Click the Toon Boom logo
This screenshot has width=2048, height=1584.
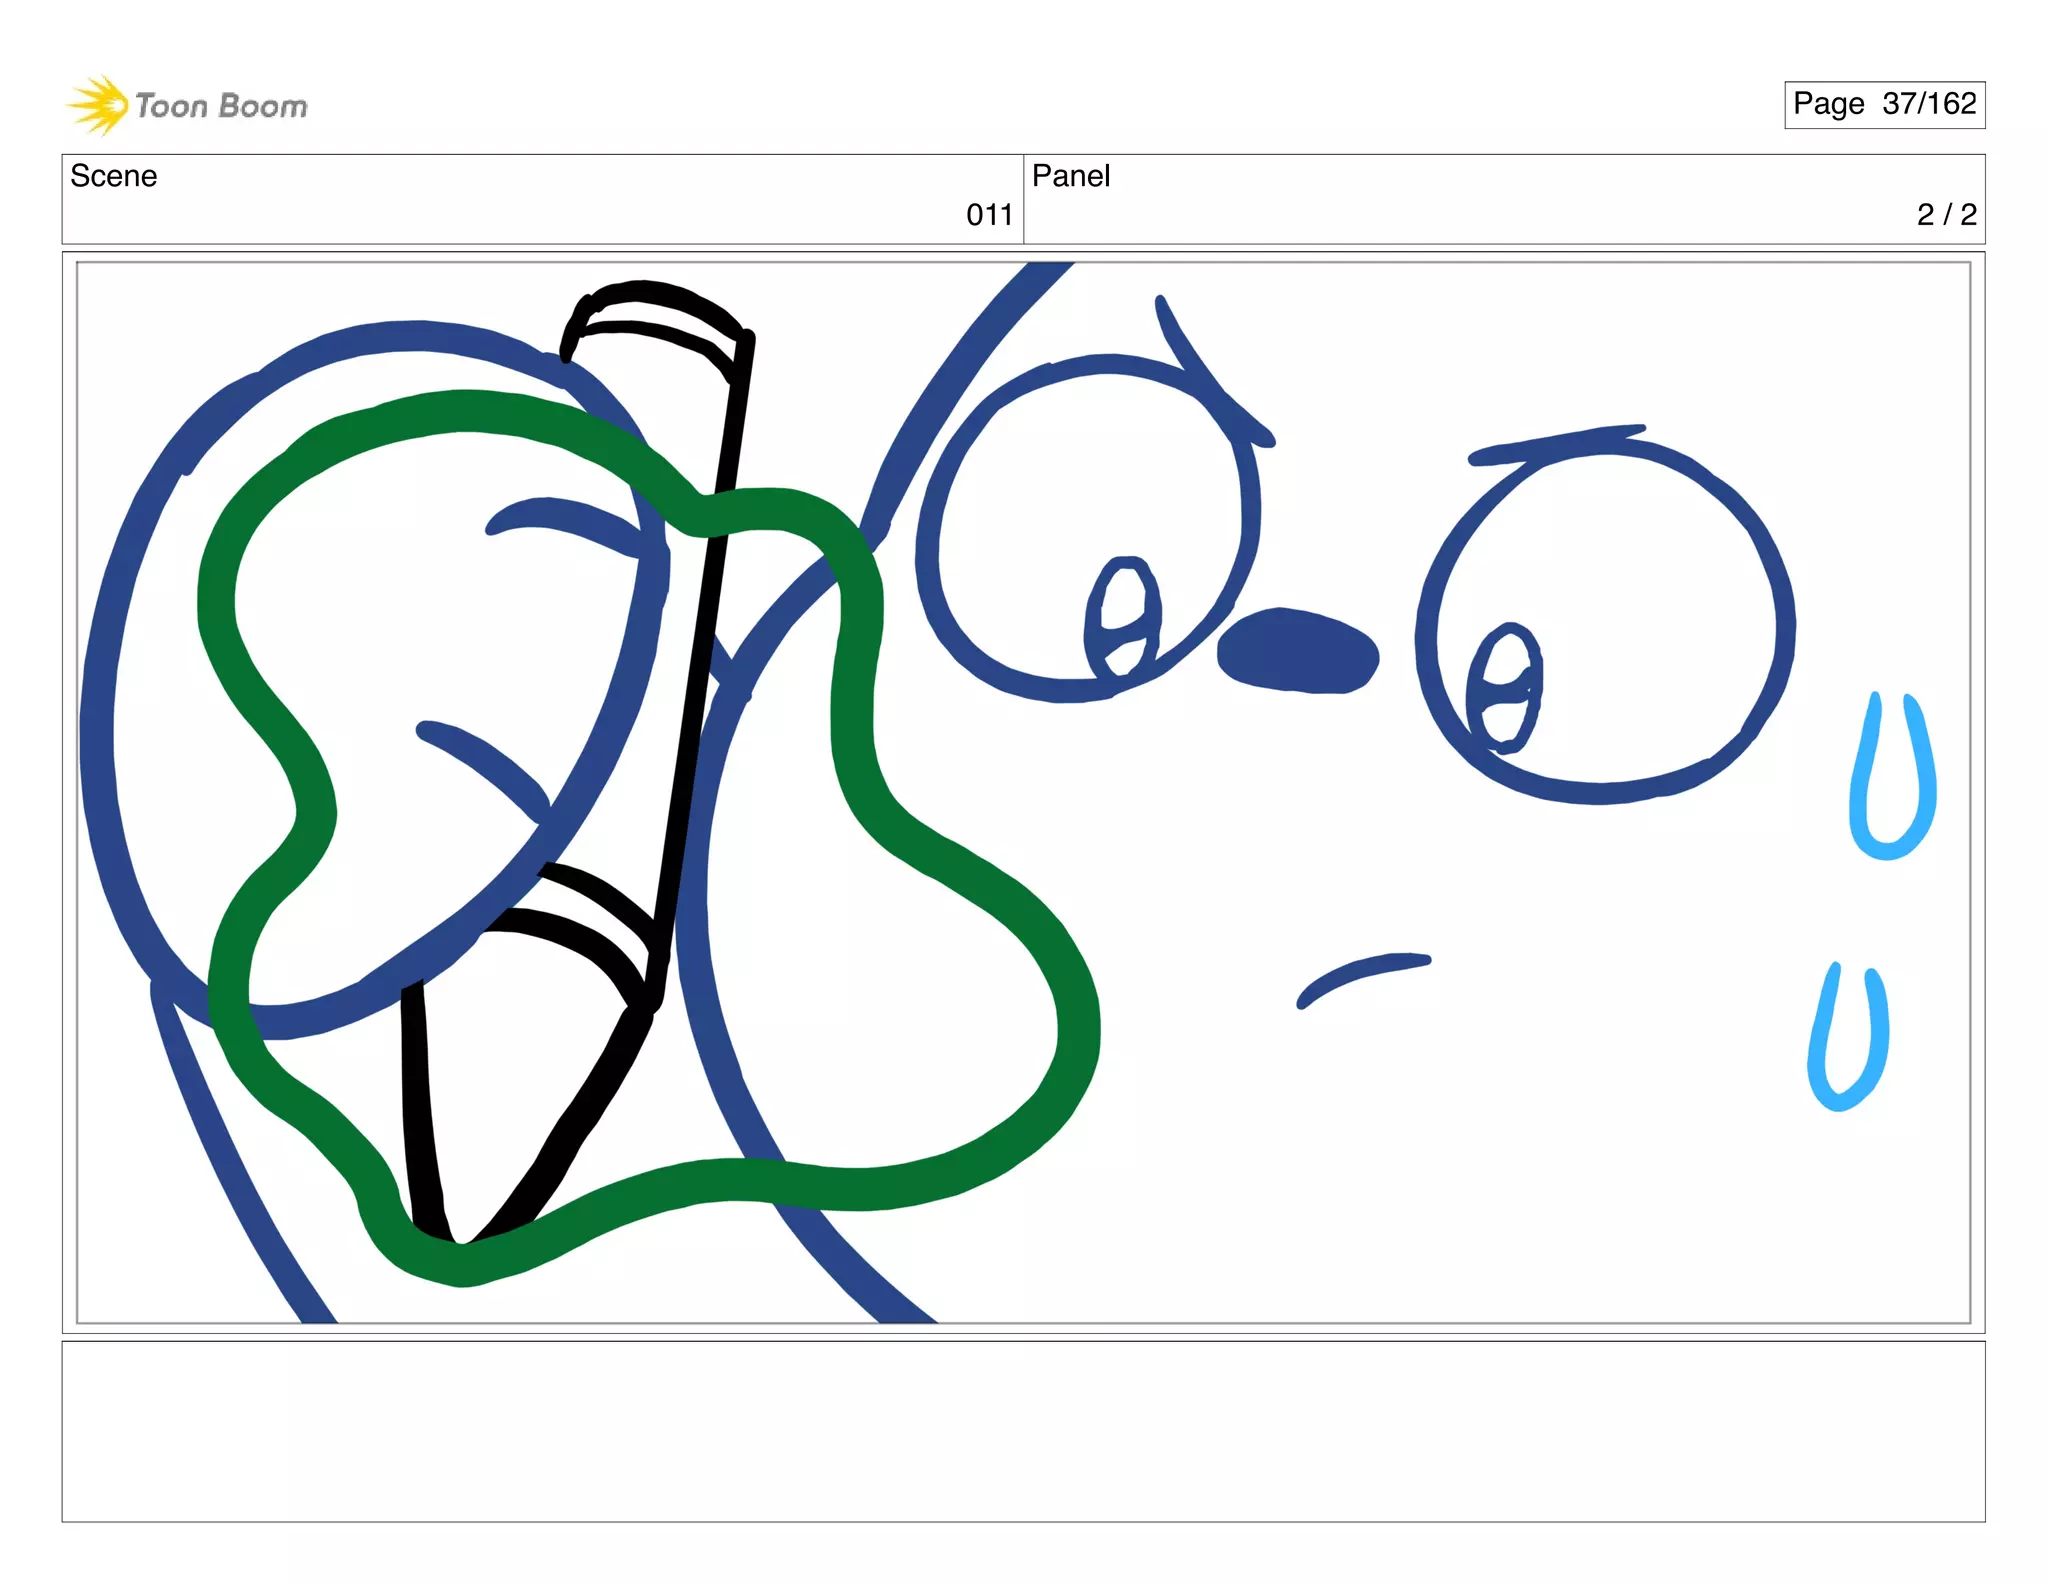pyautogui.click(x=188, y=105)
